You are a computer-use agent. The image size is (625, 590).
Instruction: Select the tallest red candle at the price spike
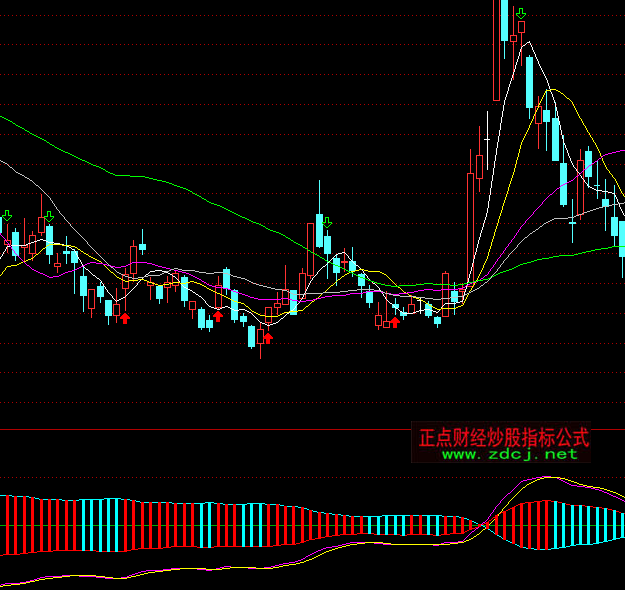tap(497, 50)
